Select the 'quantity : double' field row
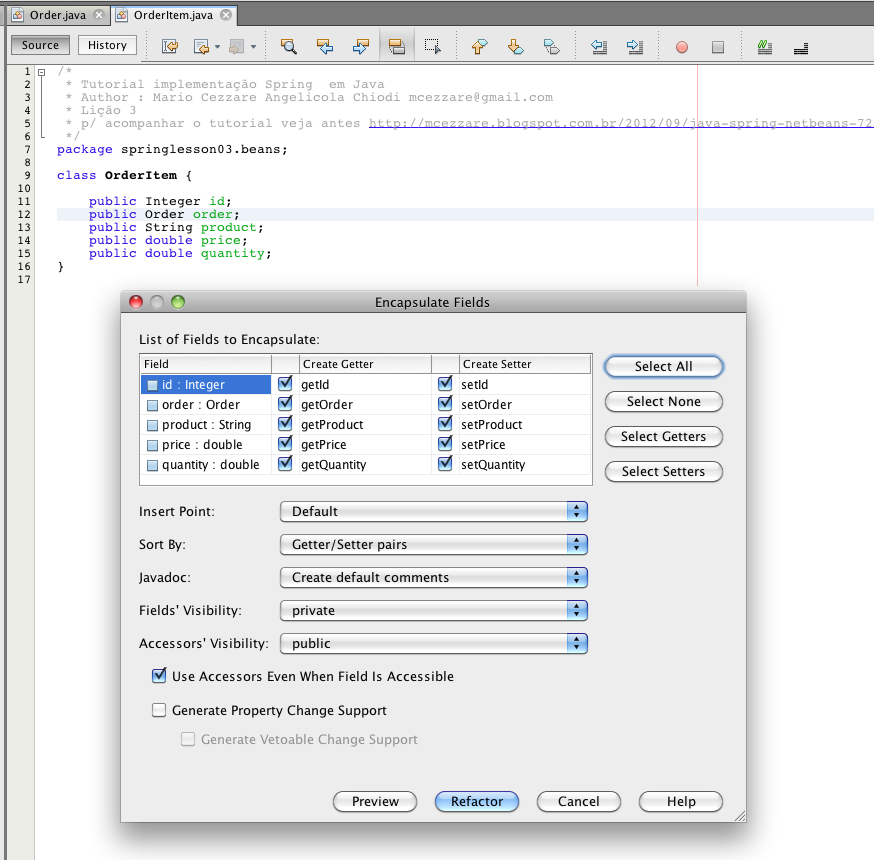 pos(206,465)
